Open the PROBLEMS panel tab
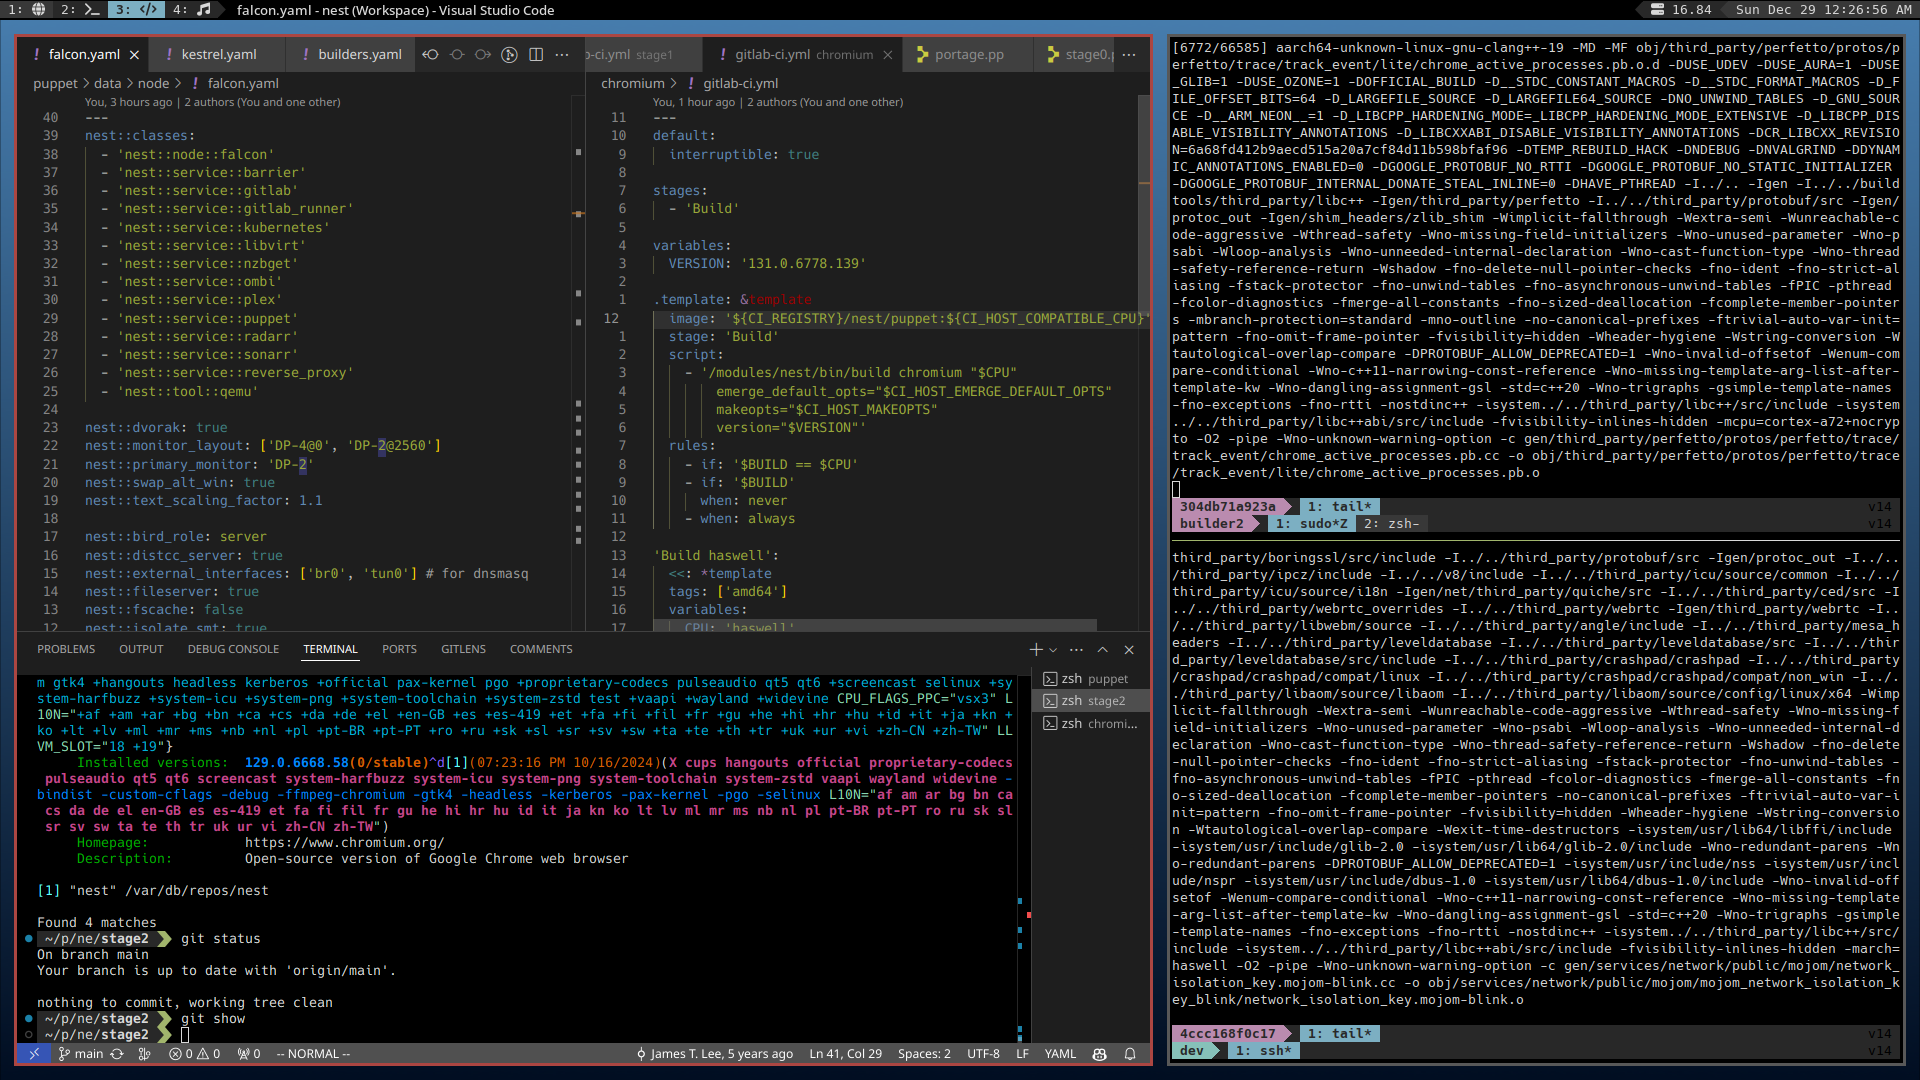 66,650
